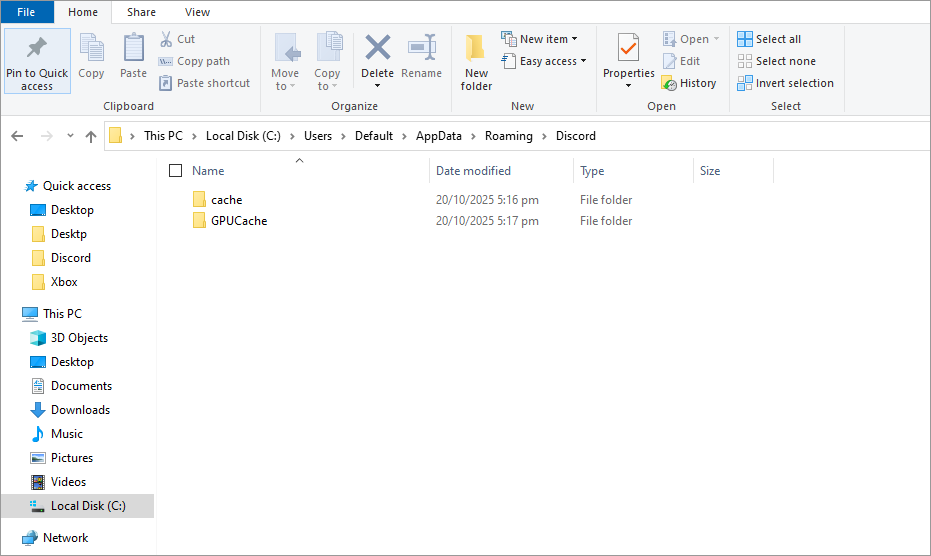Screen dimensions: 931x556
Task: Expand the Properties dropdown arrow
Action: tap(628, 86)
